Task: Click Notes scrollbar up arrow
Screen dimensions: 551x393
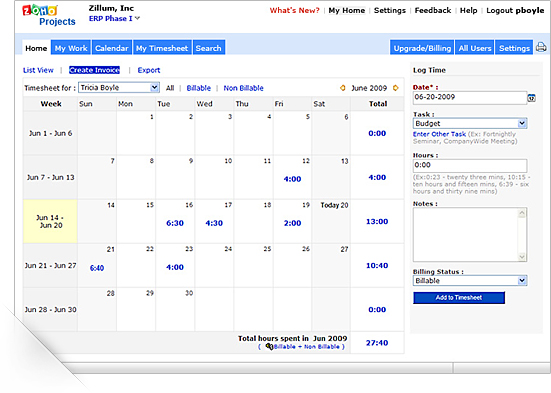Action: [522, 213]
